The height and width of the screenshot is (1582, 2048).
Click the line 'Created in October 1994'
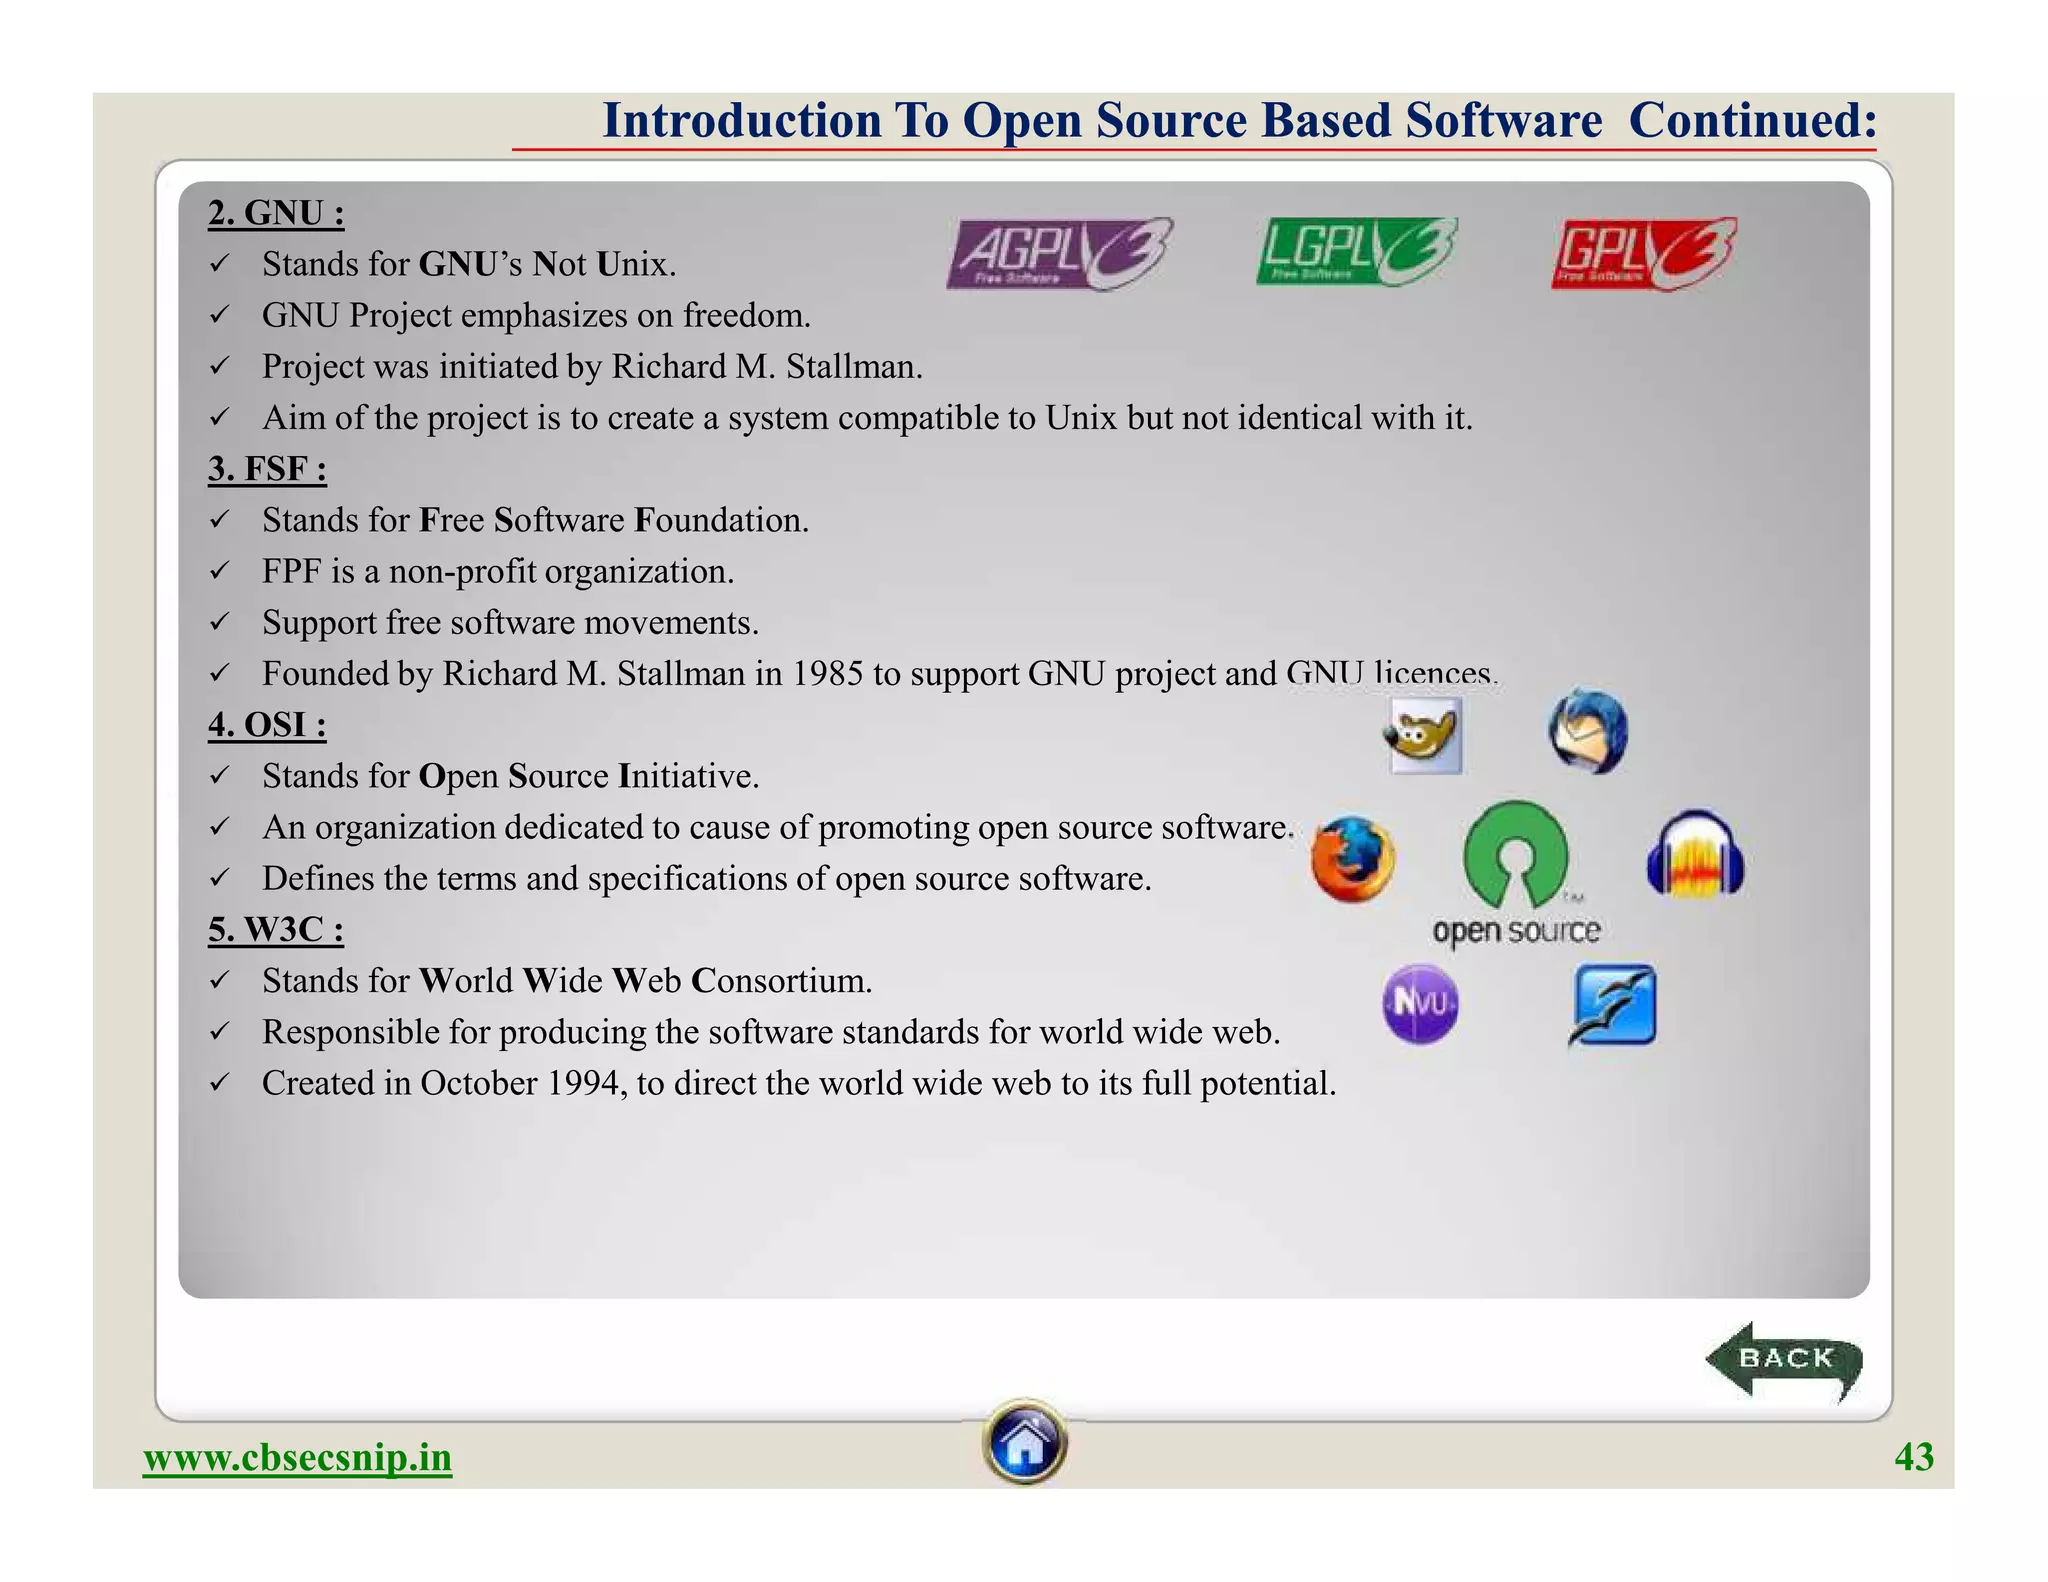799,1084
